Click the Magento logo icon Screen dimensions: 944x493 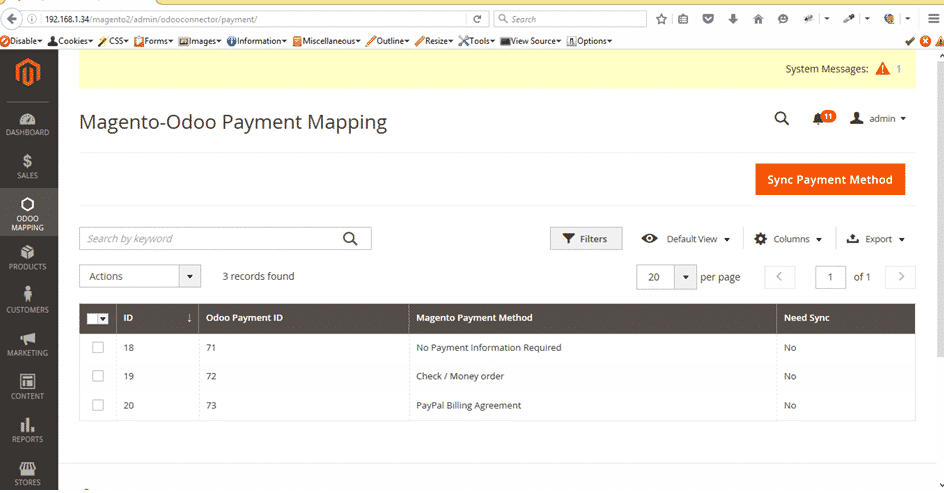[28, 73]
